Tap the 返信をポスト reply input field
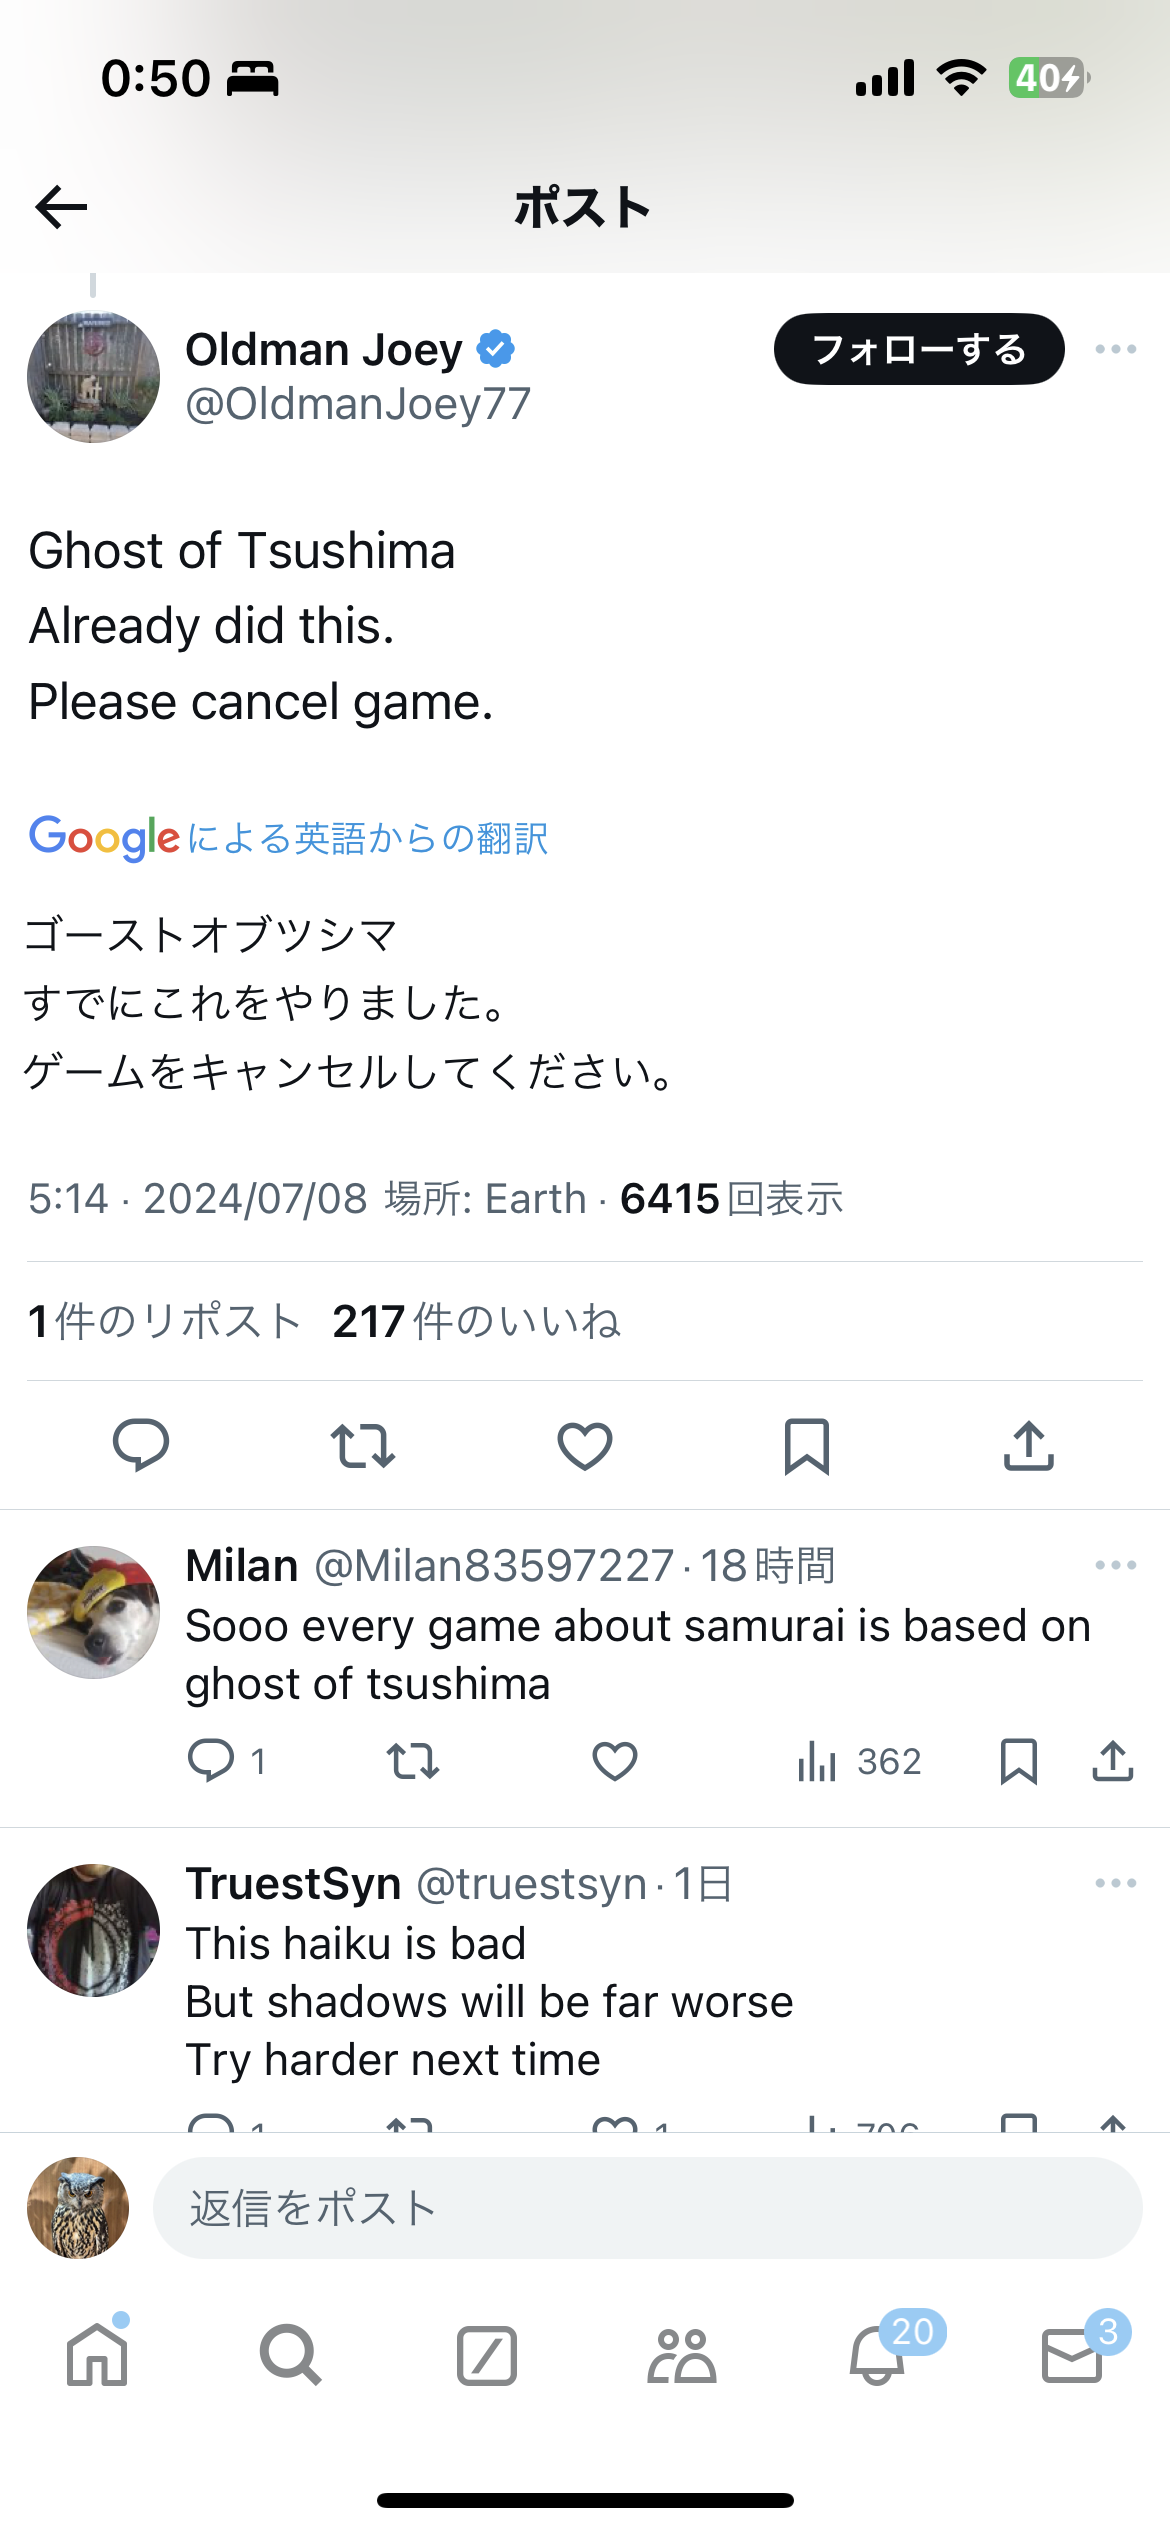Image resolution: width=1170 pixels, height=2532 pixels. (647, 2208)
